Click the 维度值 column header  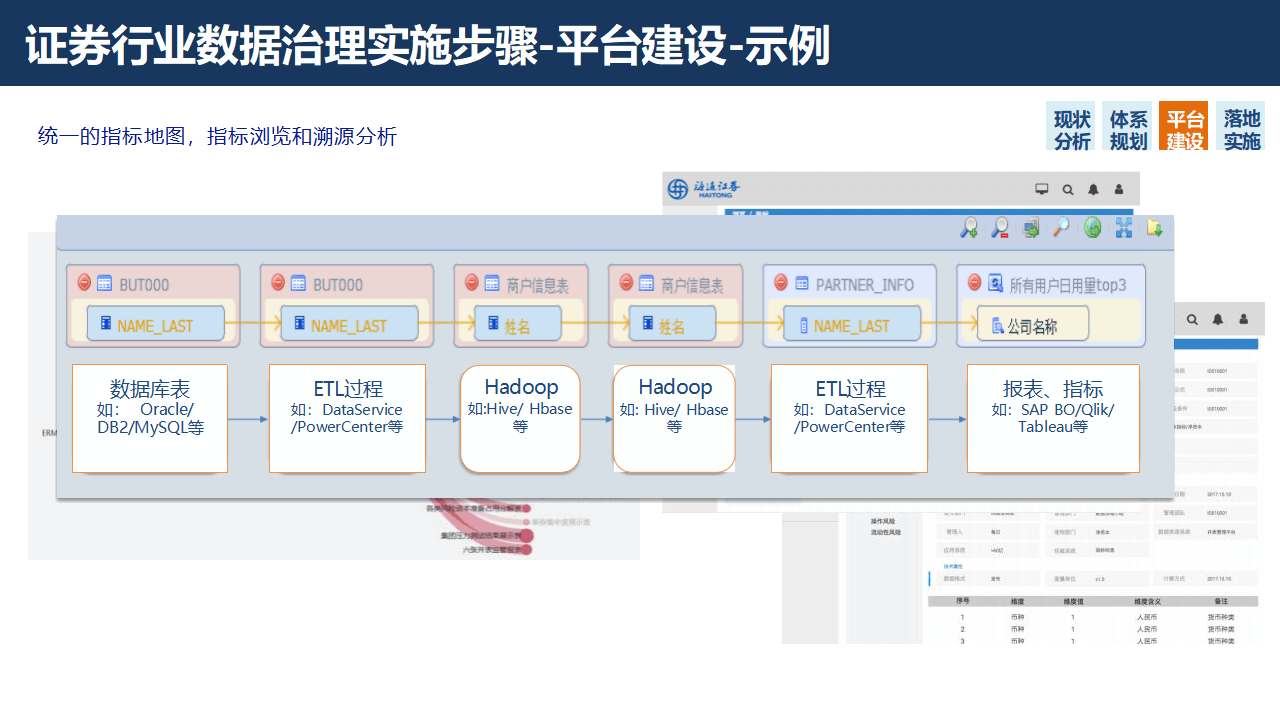coord(1073,602)
